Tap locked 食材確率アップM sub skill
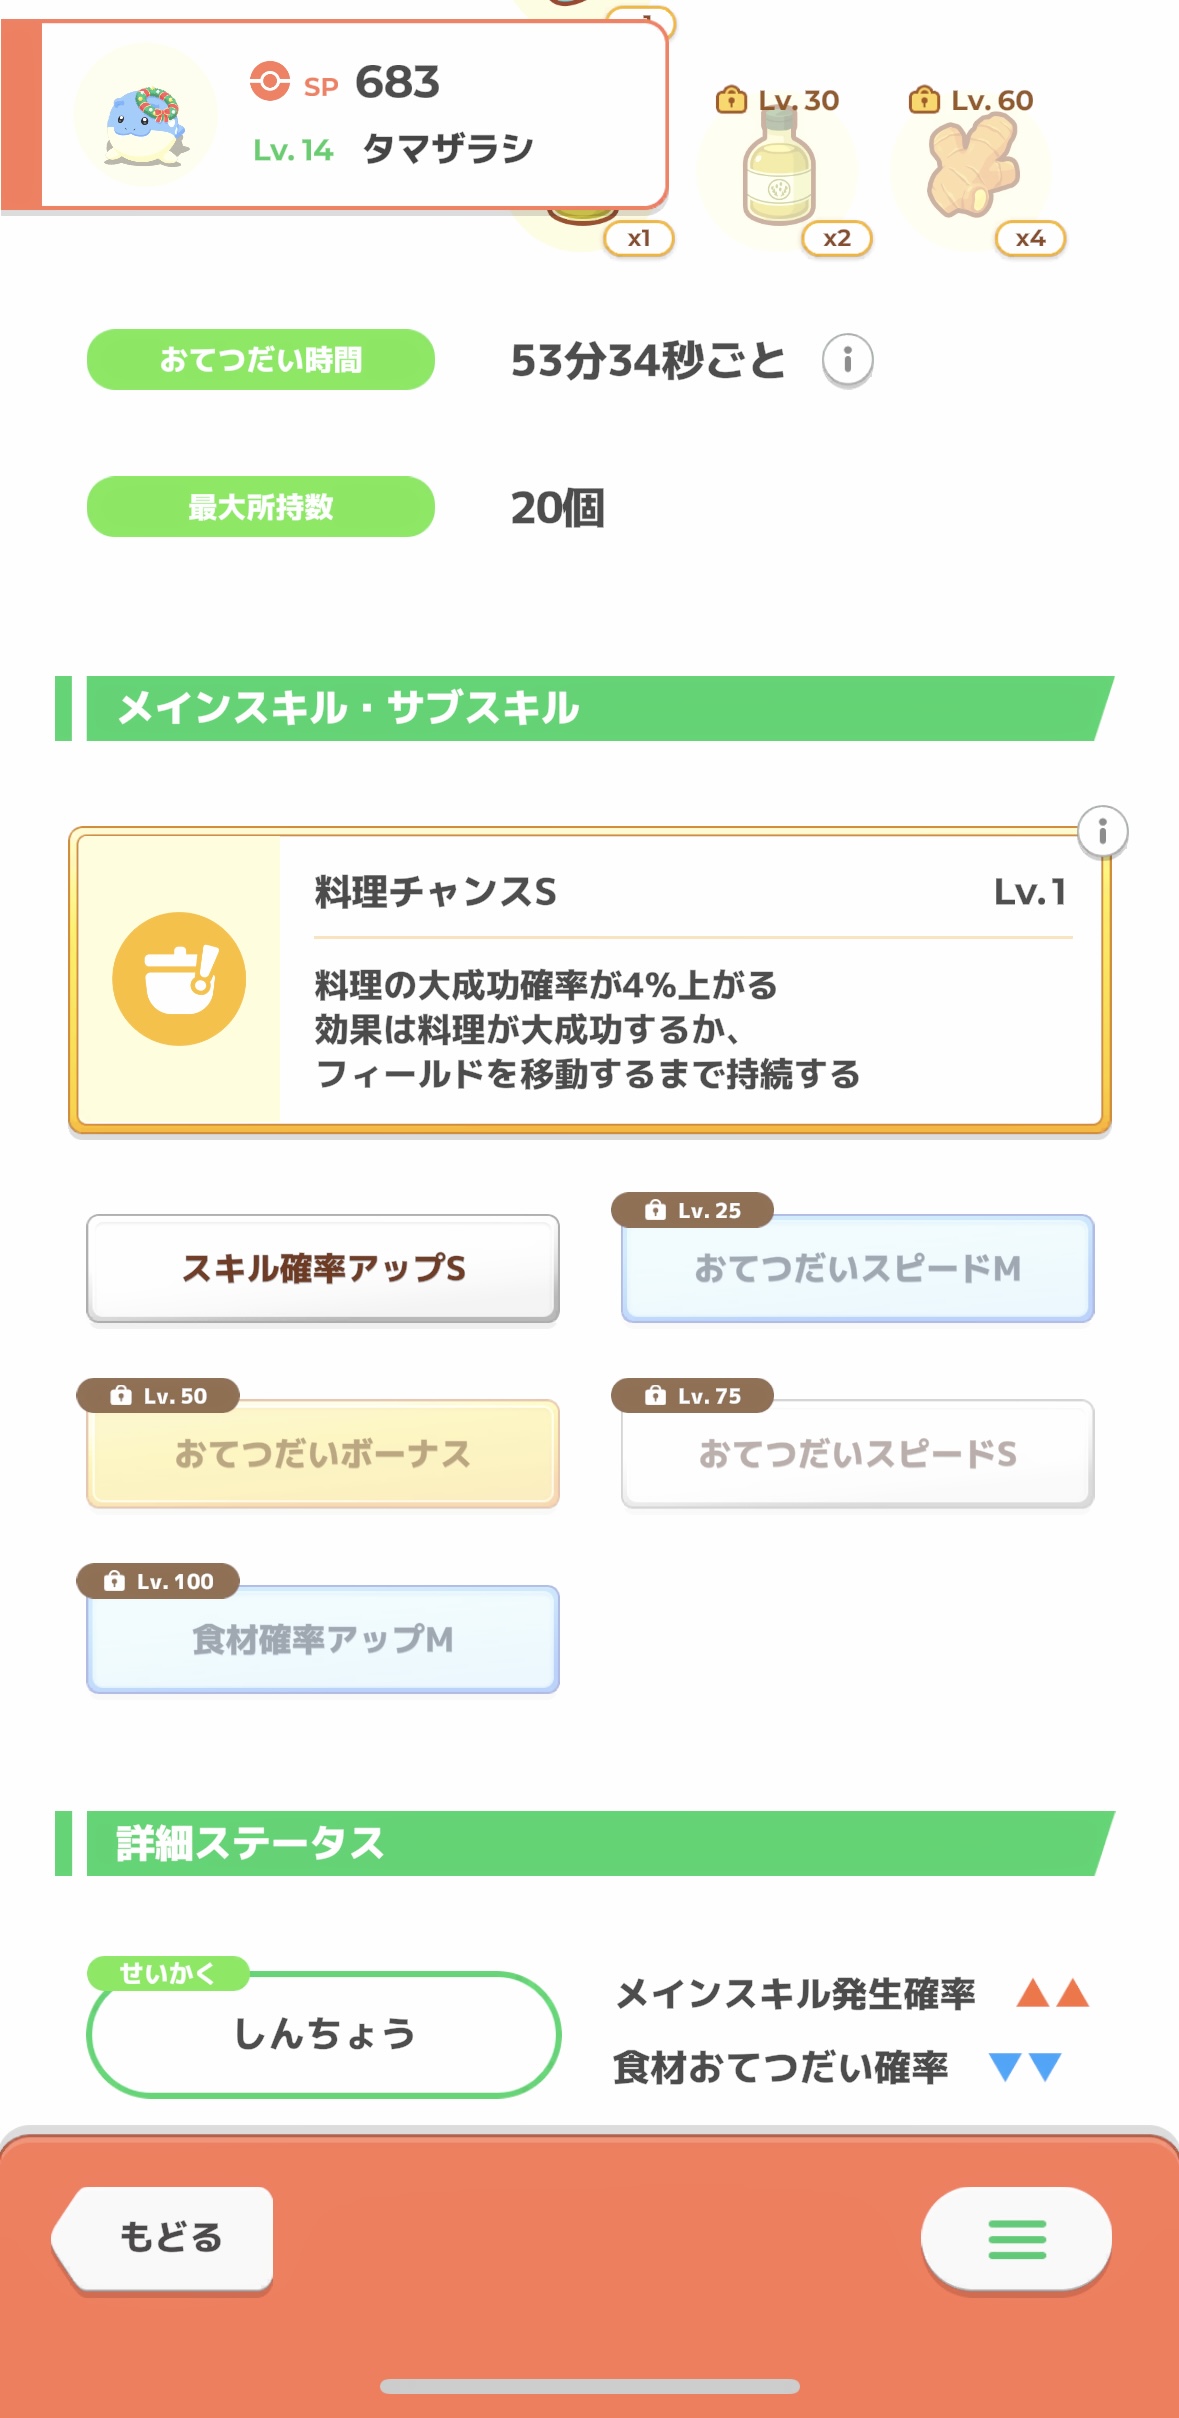The width and height of the screenshot is (1179, 2418). coord(323,1639)
